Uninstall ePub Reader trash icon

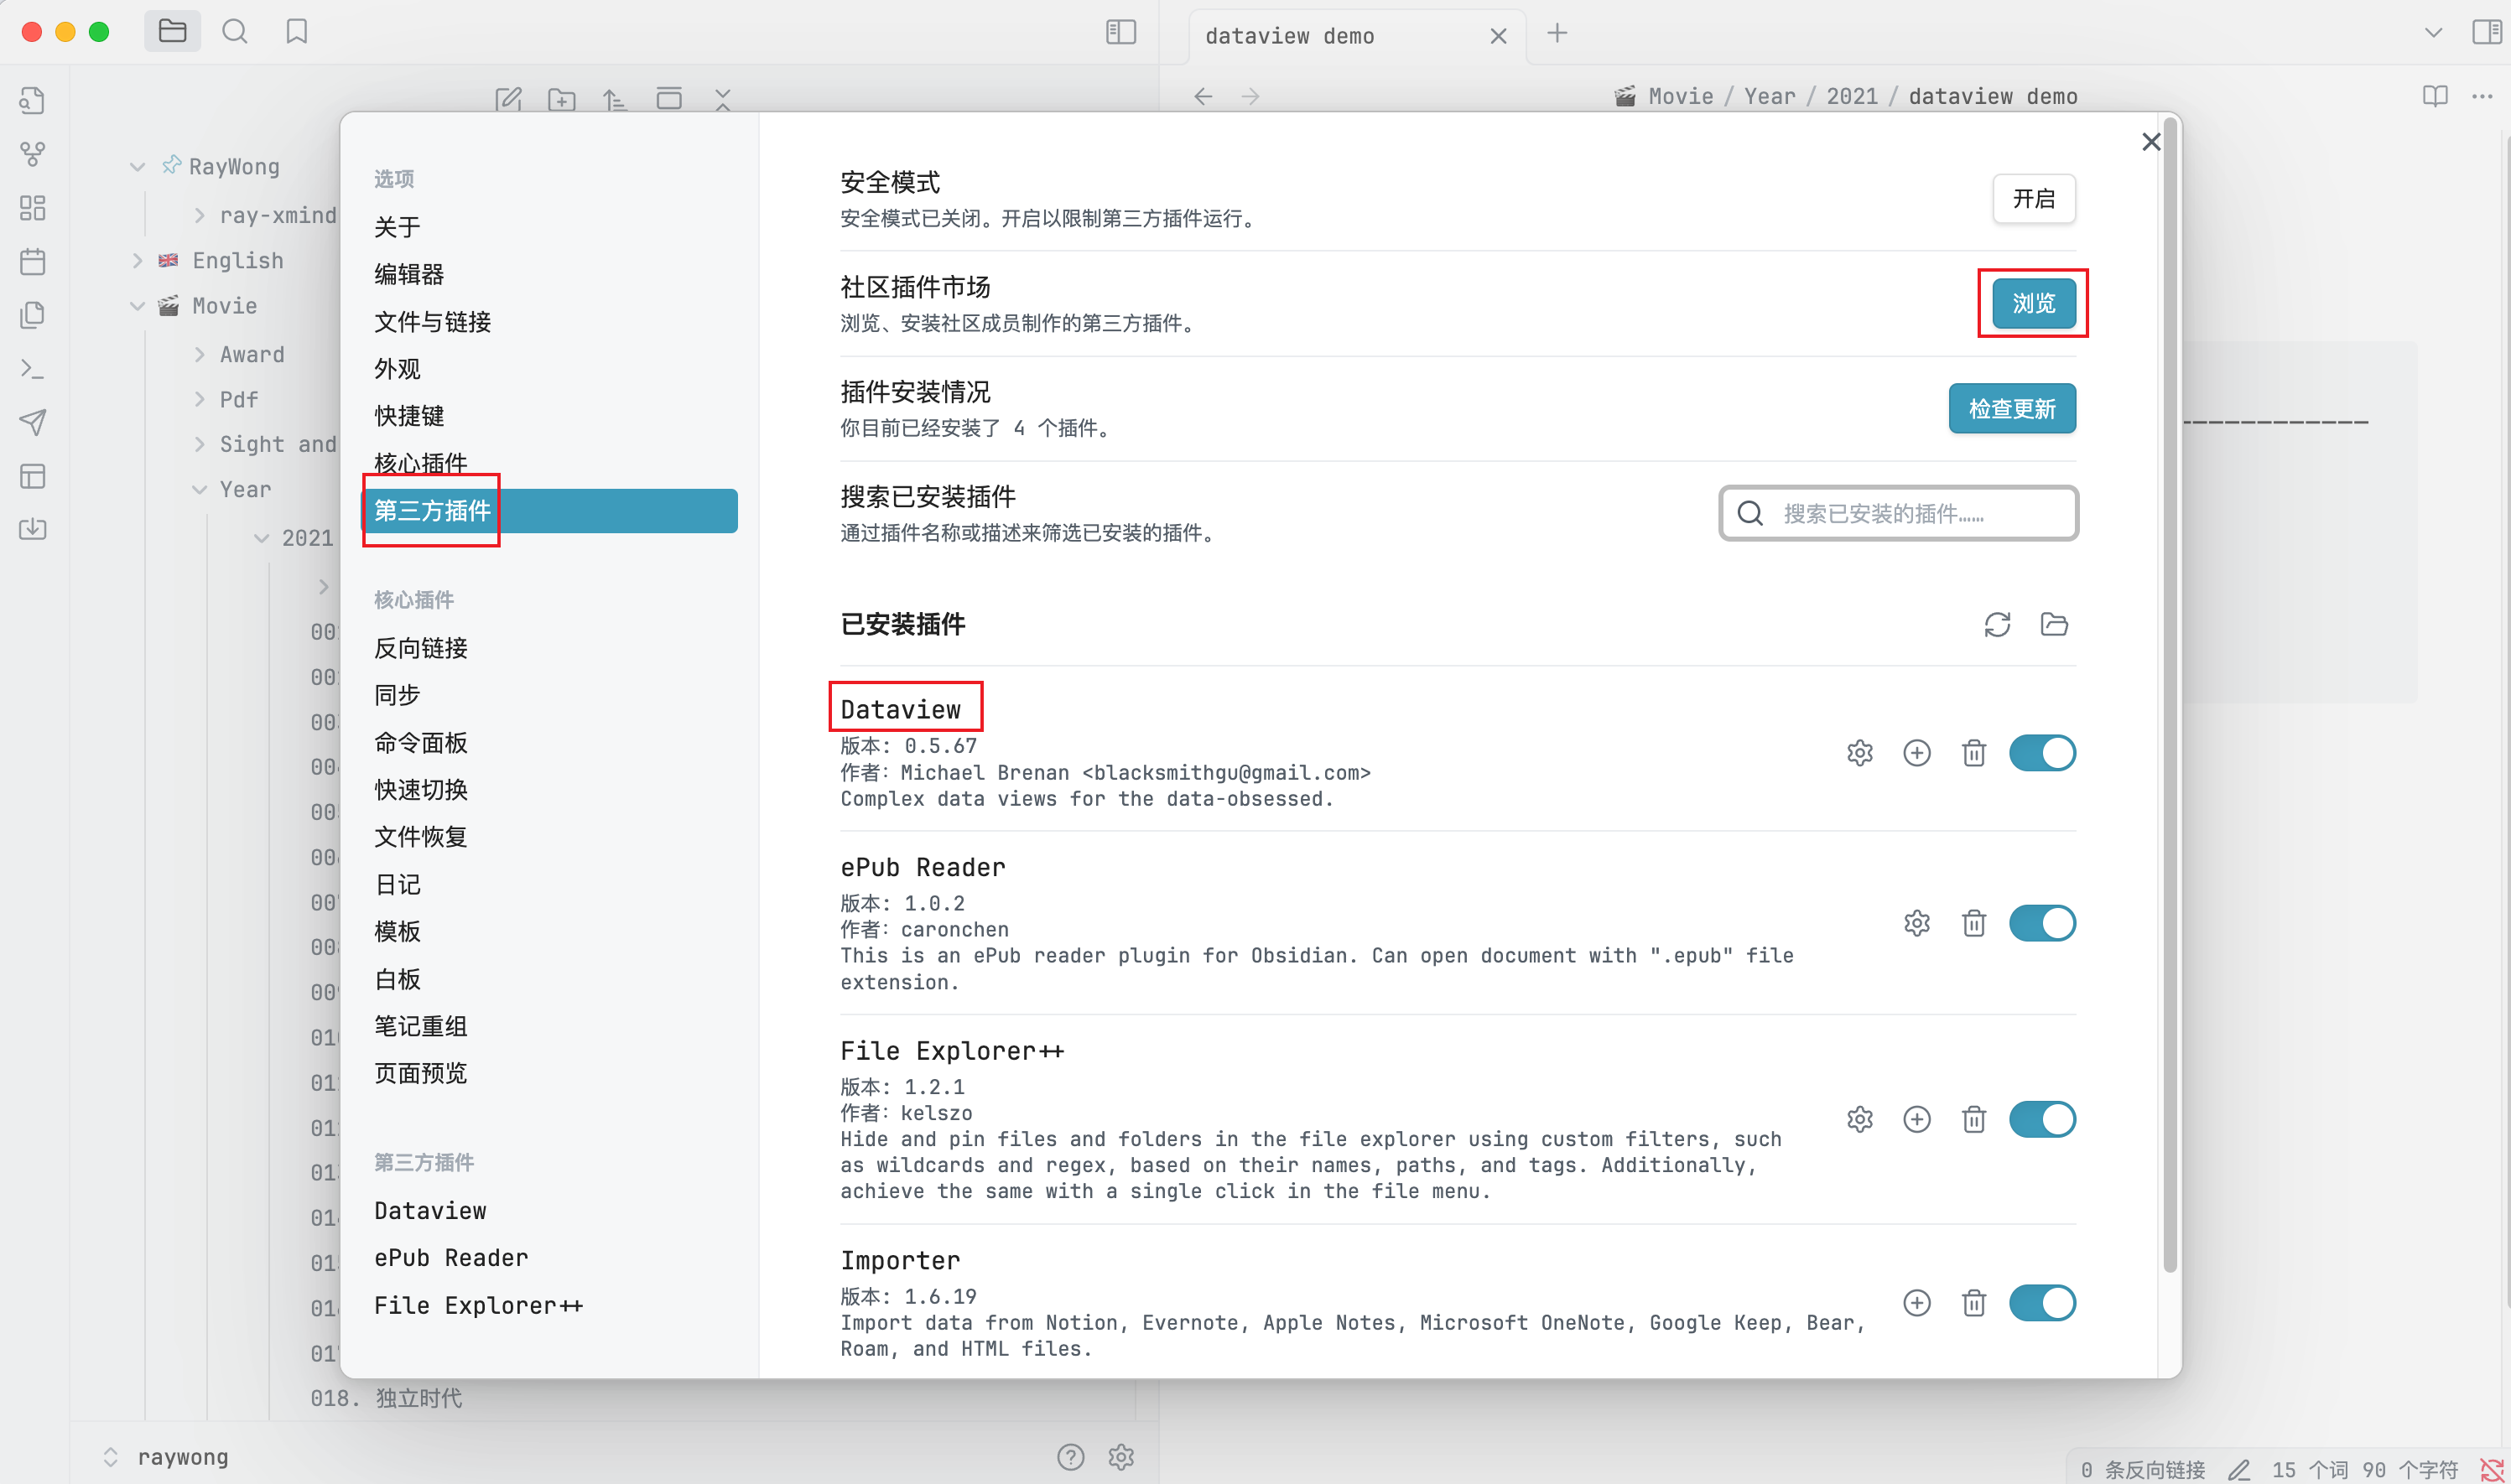(1974, 923)
